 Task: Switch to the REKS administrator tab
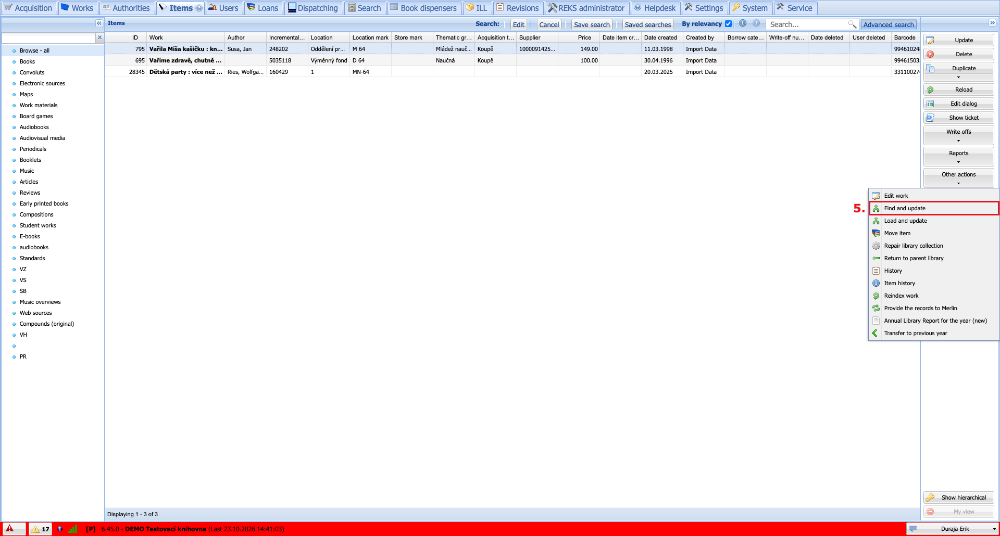pyautogui.click(x=586, y=8)
